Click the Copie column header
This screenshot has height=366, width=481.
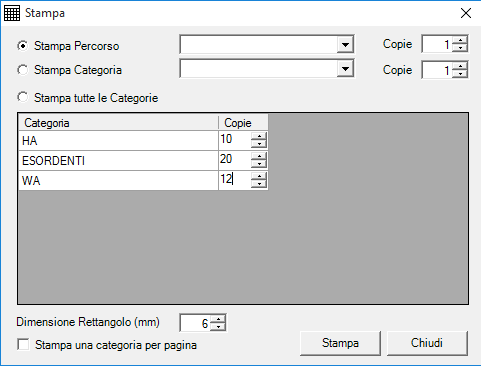coord(243,123)
